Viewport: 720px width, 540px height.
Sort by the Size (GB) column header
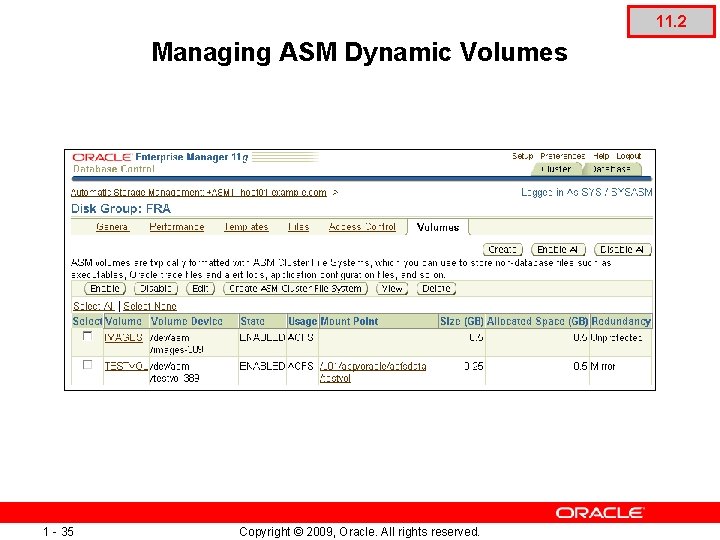(x=461, y=321)
